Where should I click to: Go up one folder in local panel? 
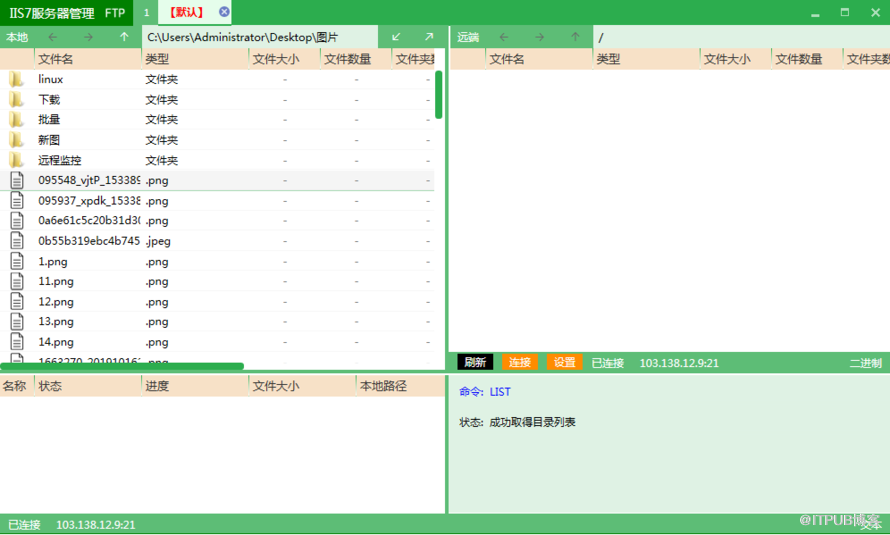(124, 37)
